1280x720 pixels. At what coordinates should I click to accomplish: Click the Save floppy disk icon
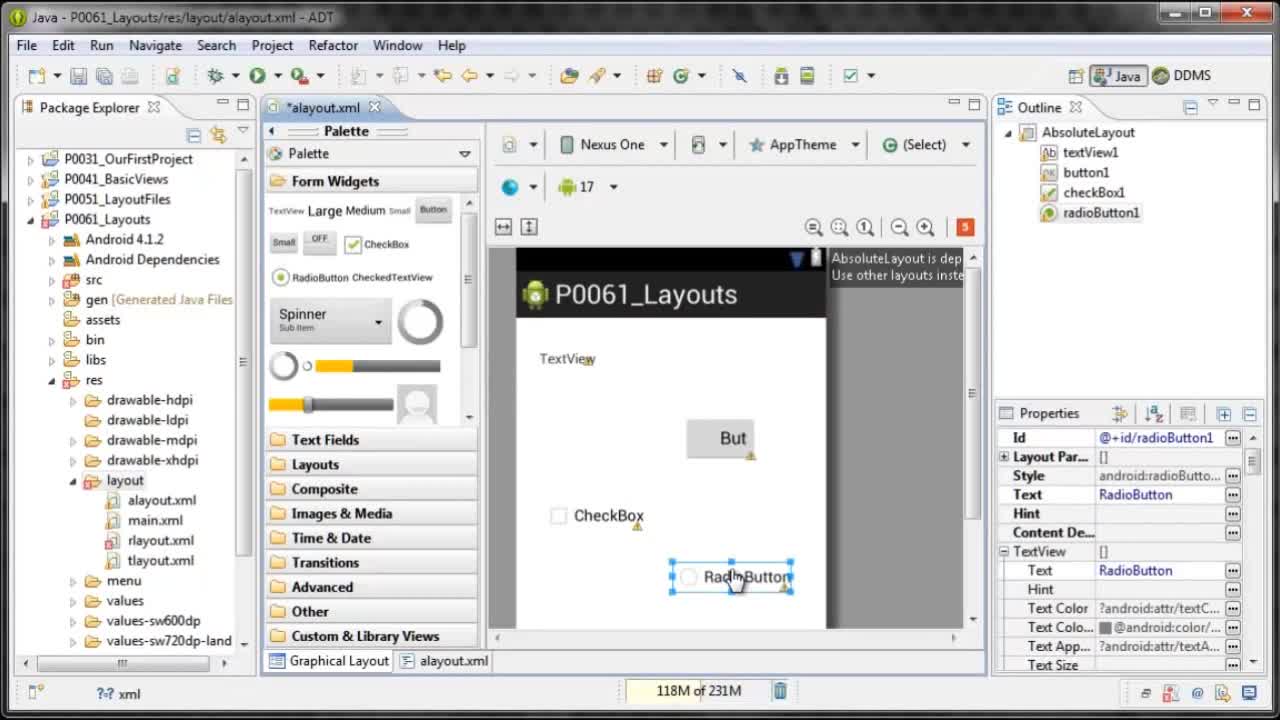[x=78, y=76]
